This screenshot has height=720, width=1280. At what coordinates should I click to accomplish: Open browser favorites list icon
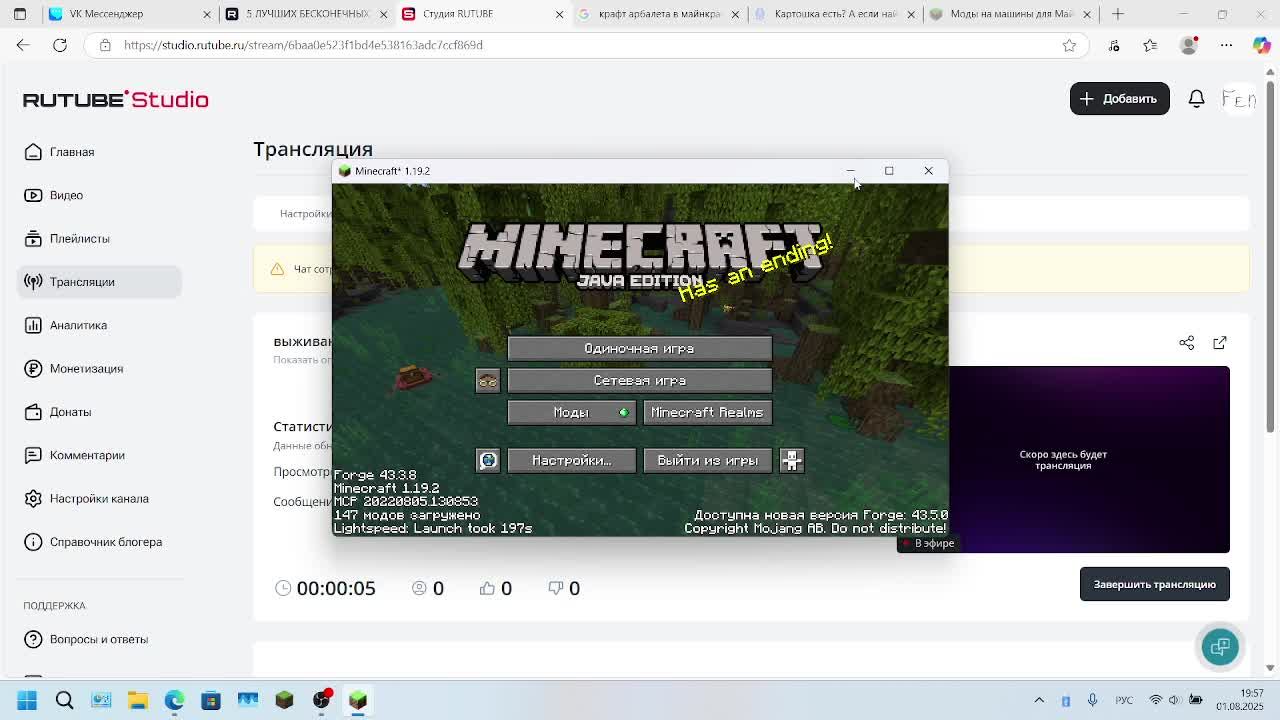1150,45
